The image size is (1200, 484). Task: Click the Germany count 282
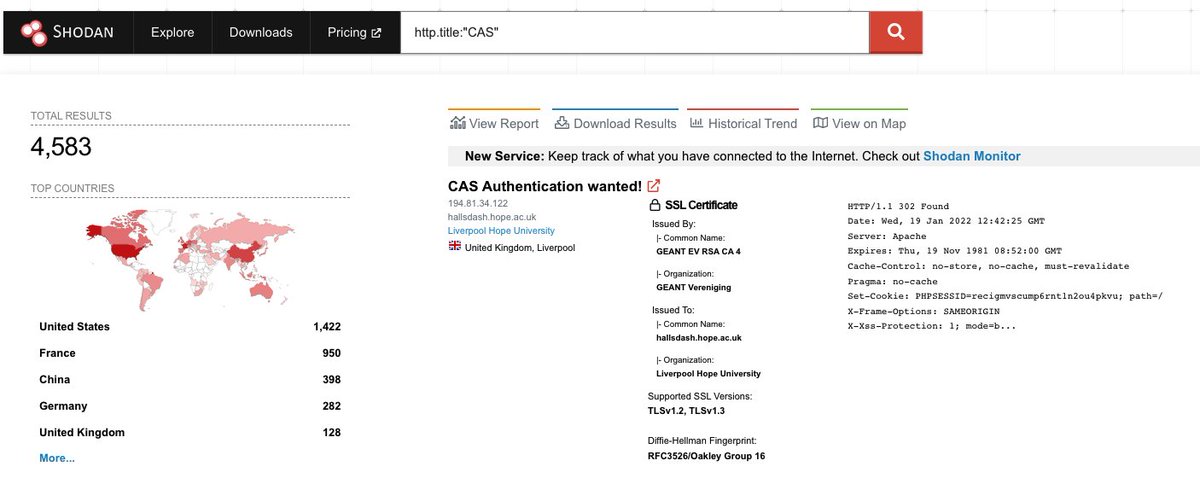[x=331, y=406]
